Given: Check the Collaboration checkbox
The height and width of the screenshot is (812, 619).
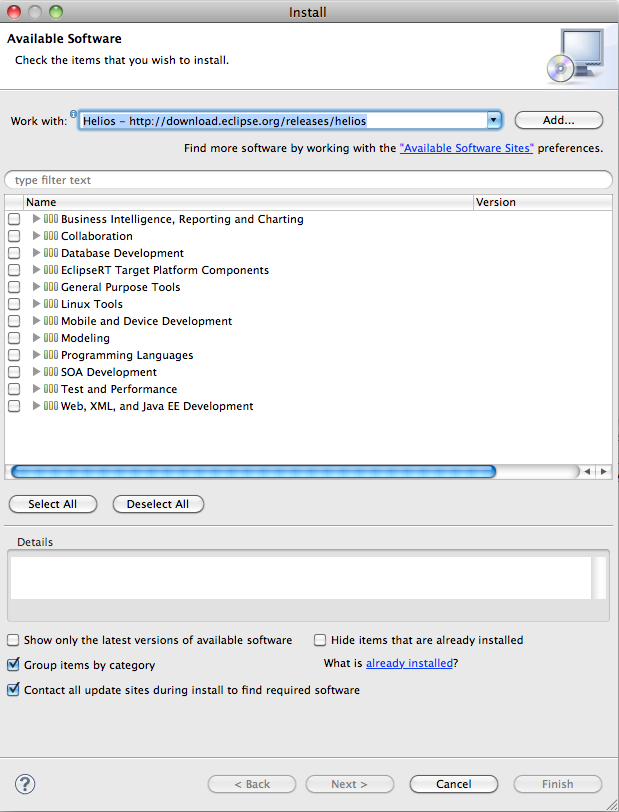Looking at the screenshot, I should tap(14, 236).
